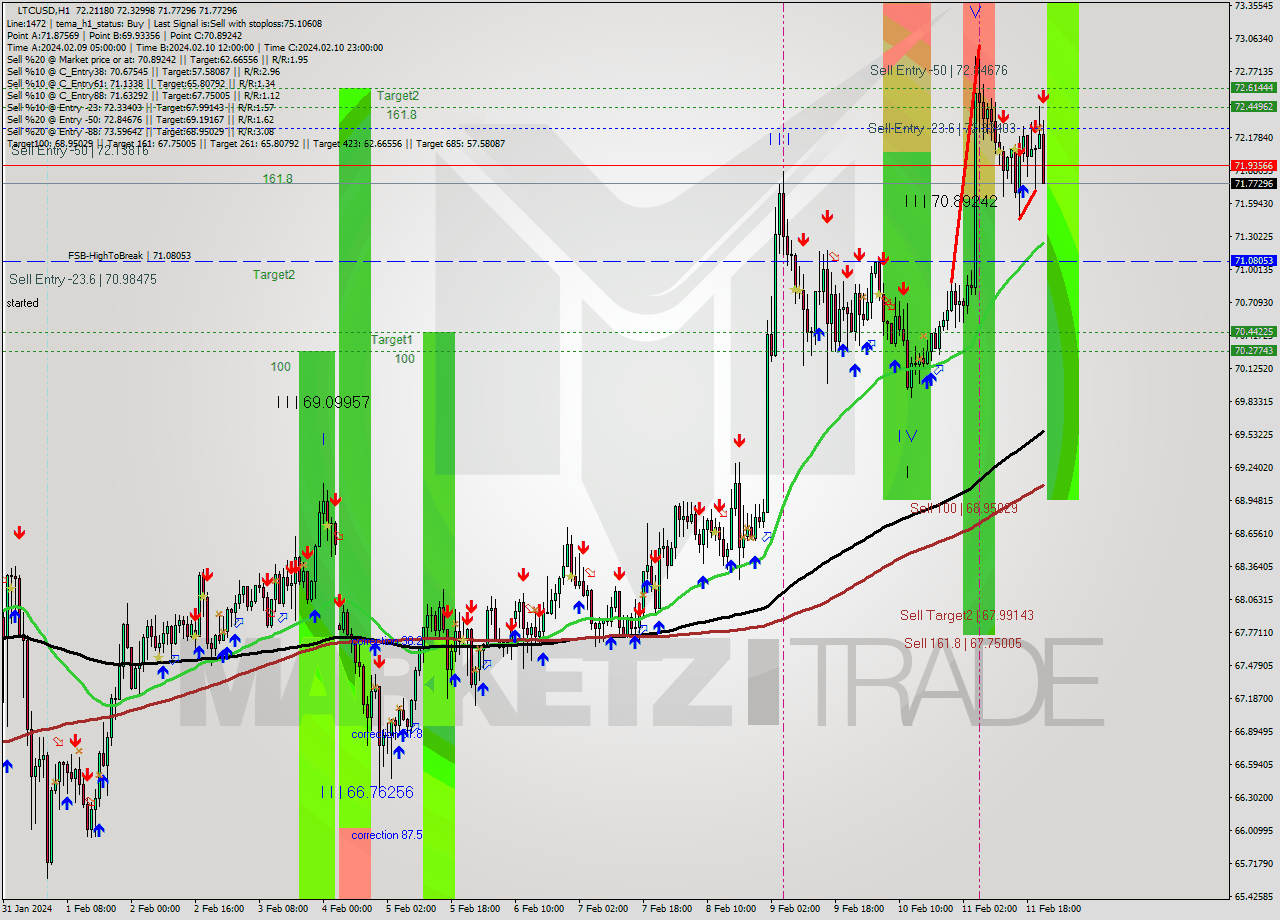
Task: Click the 'Sell Entry -50 | 72.94676' label
Action: (938, 70)
